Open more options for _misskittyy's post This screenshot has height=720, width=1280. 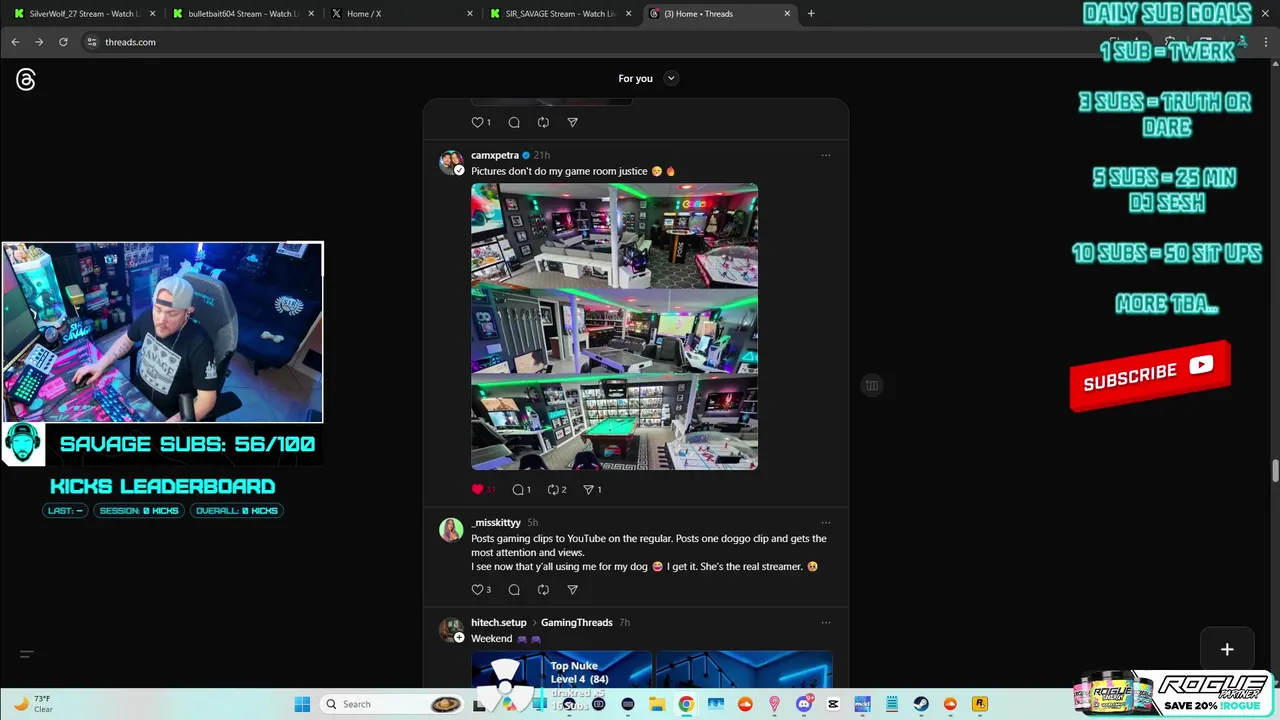point(825,522)
